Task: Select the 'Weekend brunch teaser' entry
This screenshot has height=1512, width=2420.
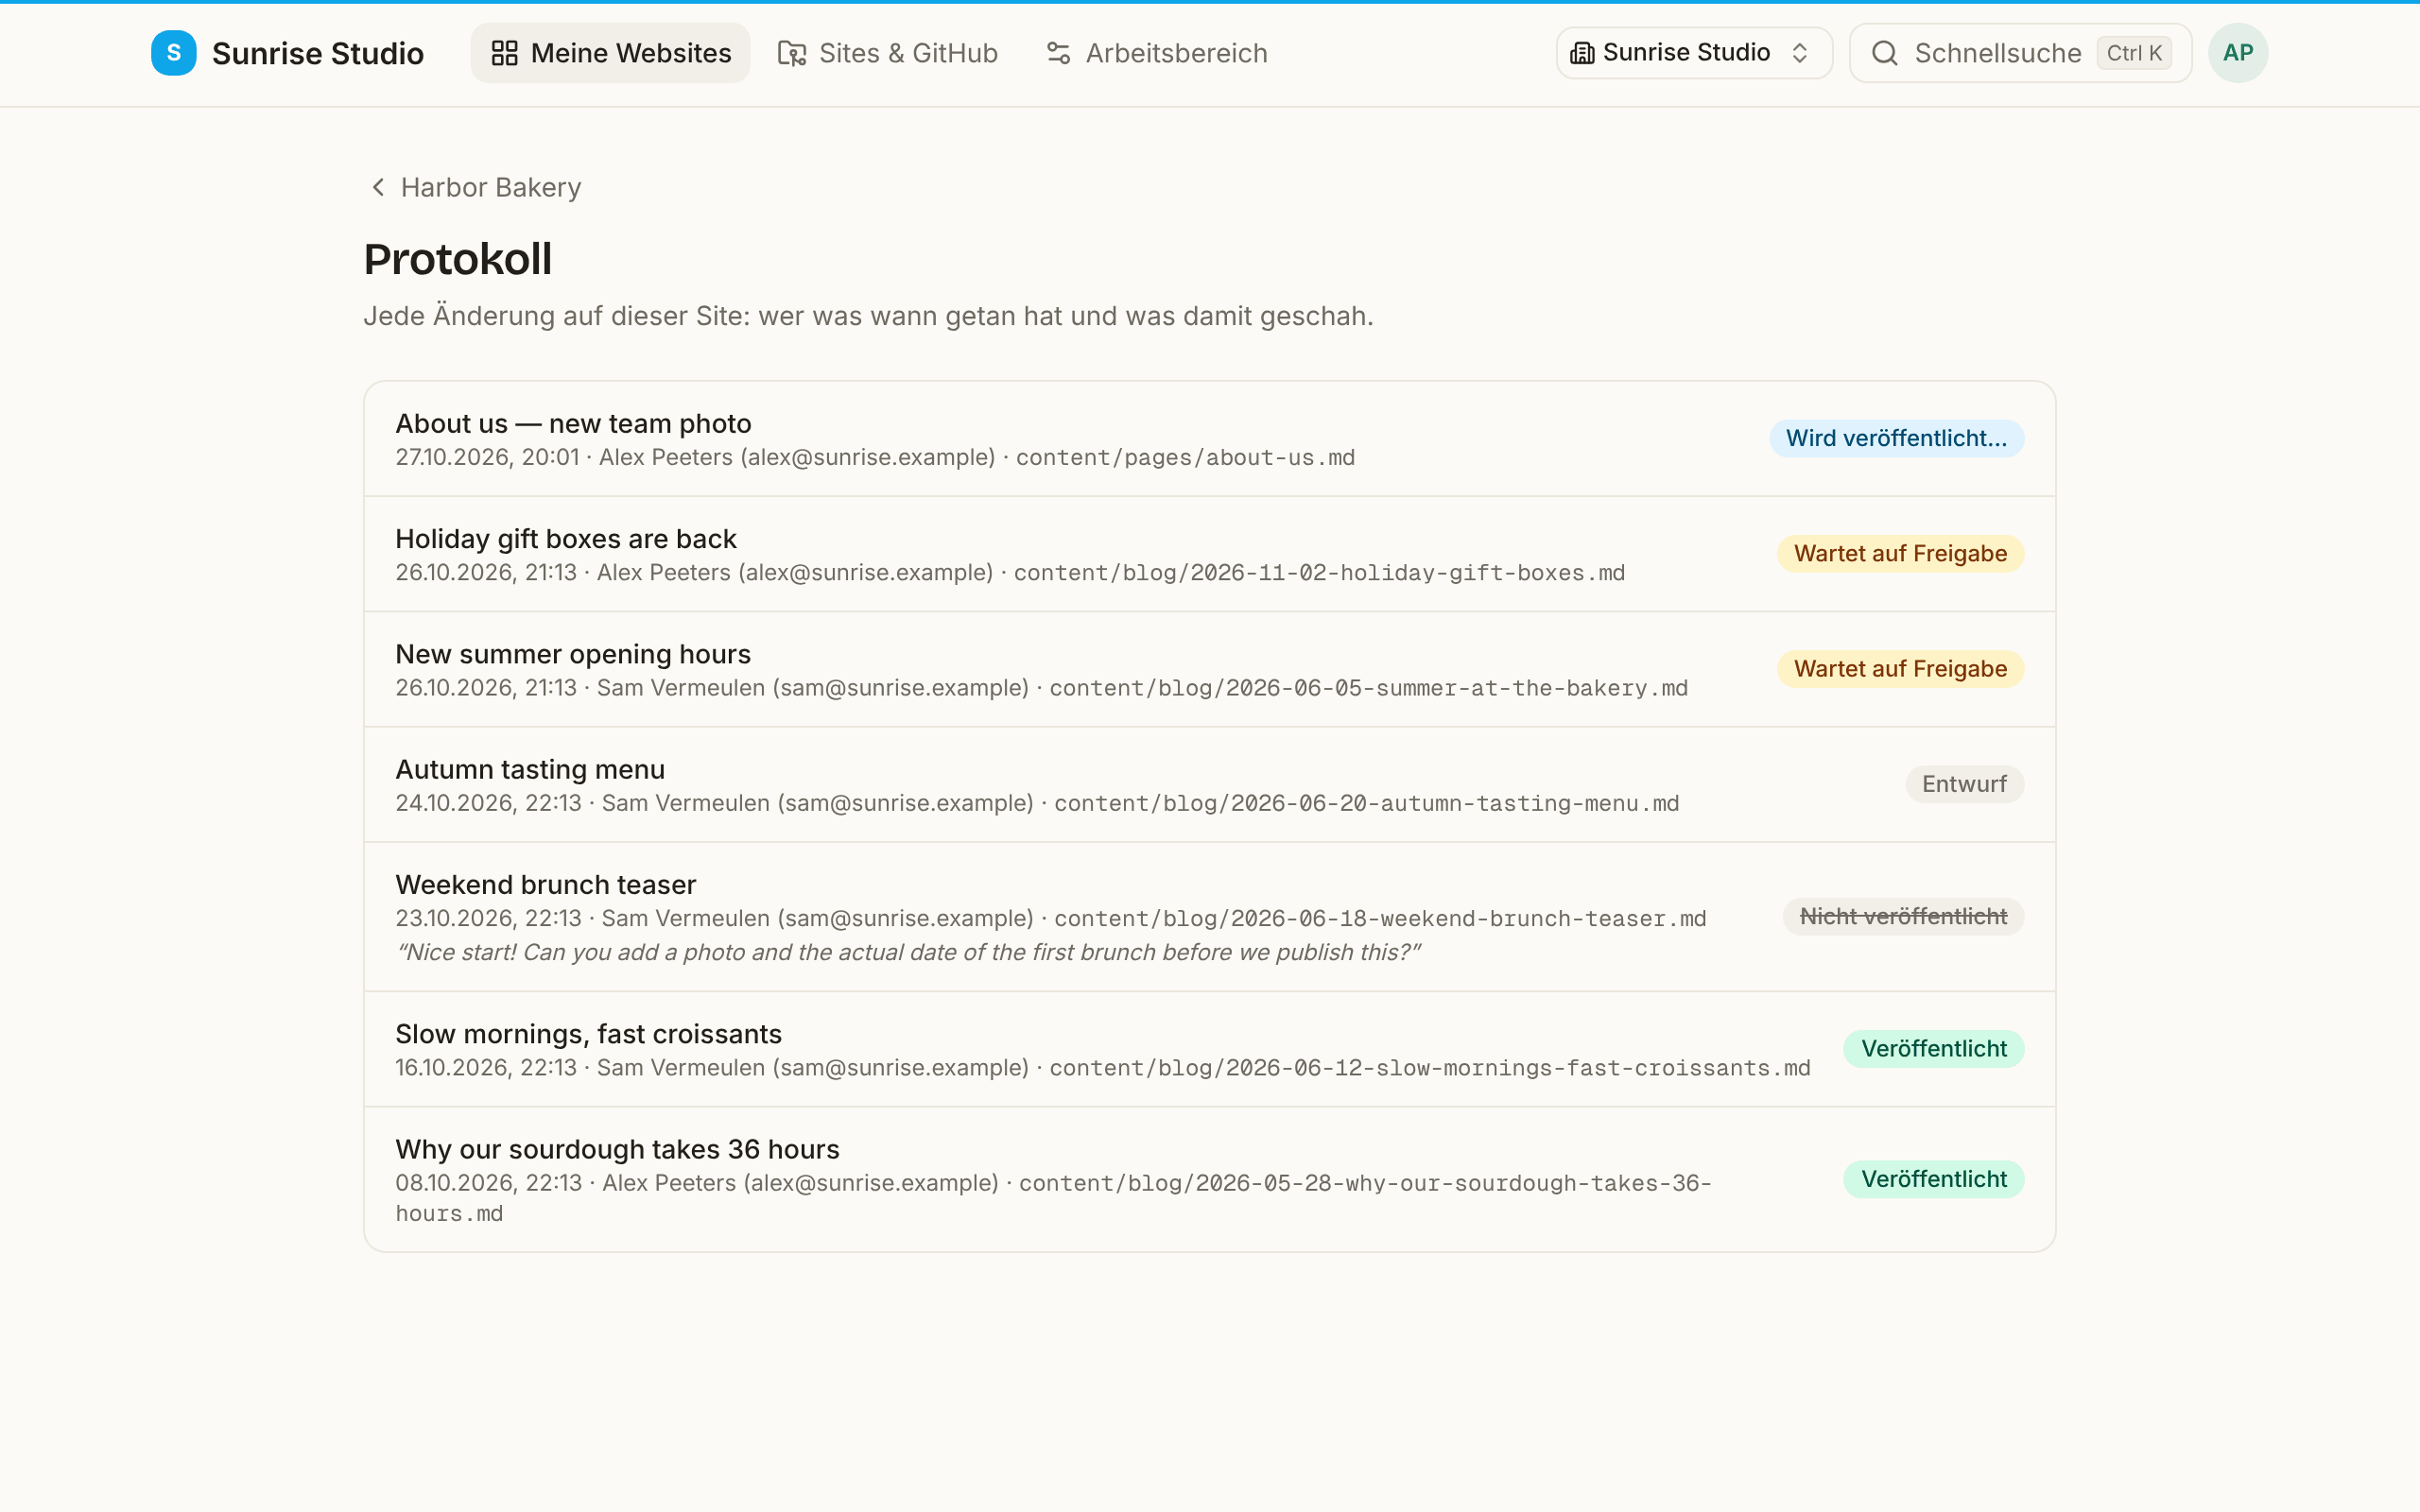Action: (1209, 917)
